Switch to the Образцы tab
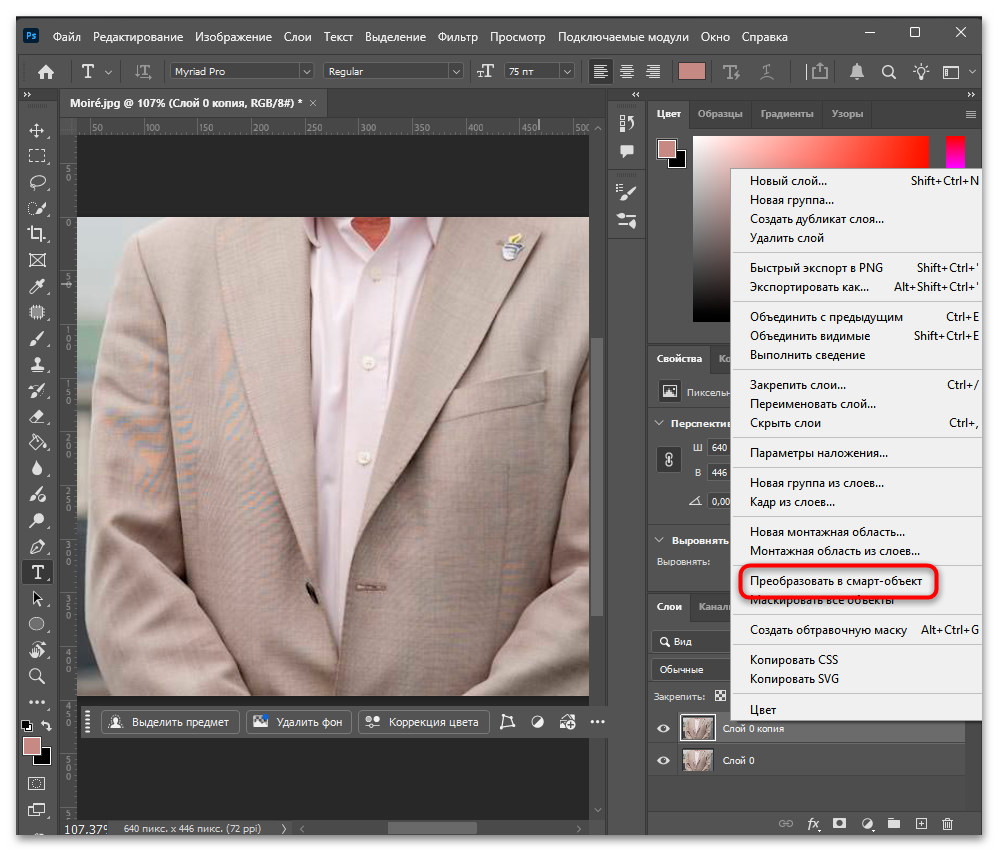Viewport: 998px width, 851px height. tap(720, 114)
